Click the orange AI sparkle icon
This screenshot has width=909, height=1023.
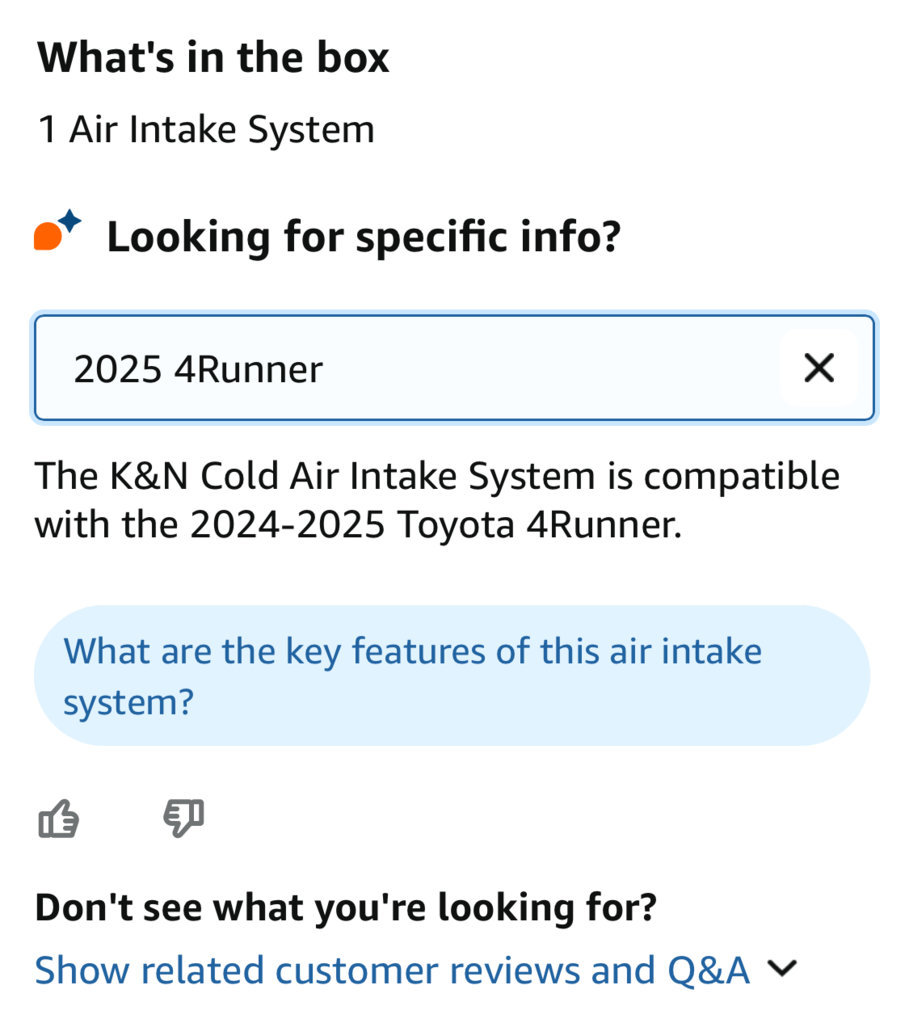click(x=57, y=231)
